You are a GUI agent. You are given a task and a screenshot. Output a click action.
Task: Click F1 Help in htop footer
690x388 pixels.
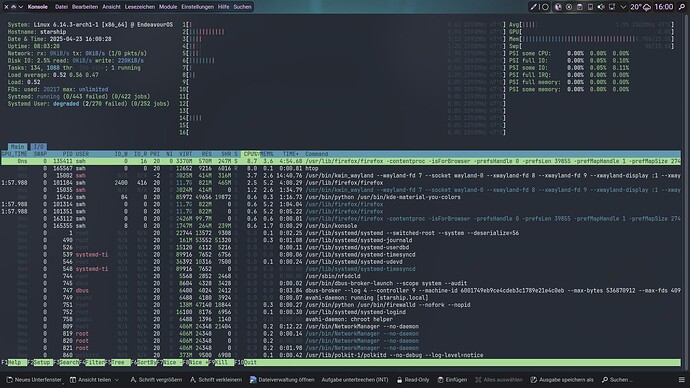point(14,362)
